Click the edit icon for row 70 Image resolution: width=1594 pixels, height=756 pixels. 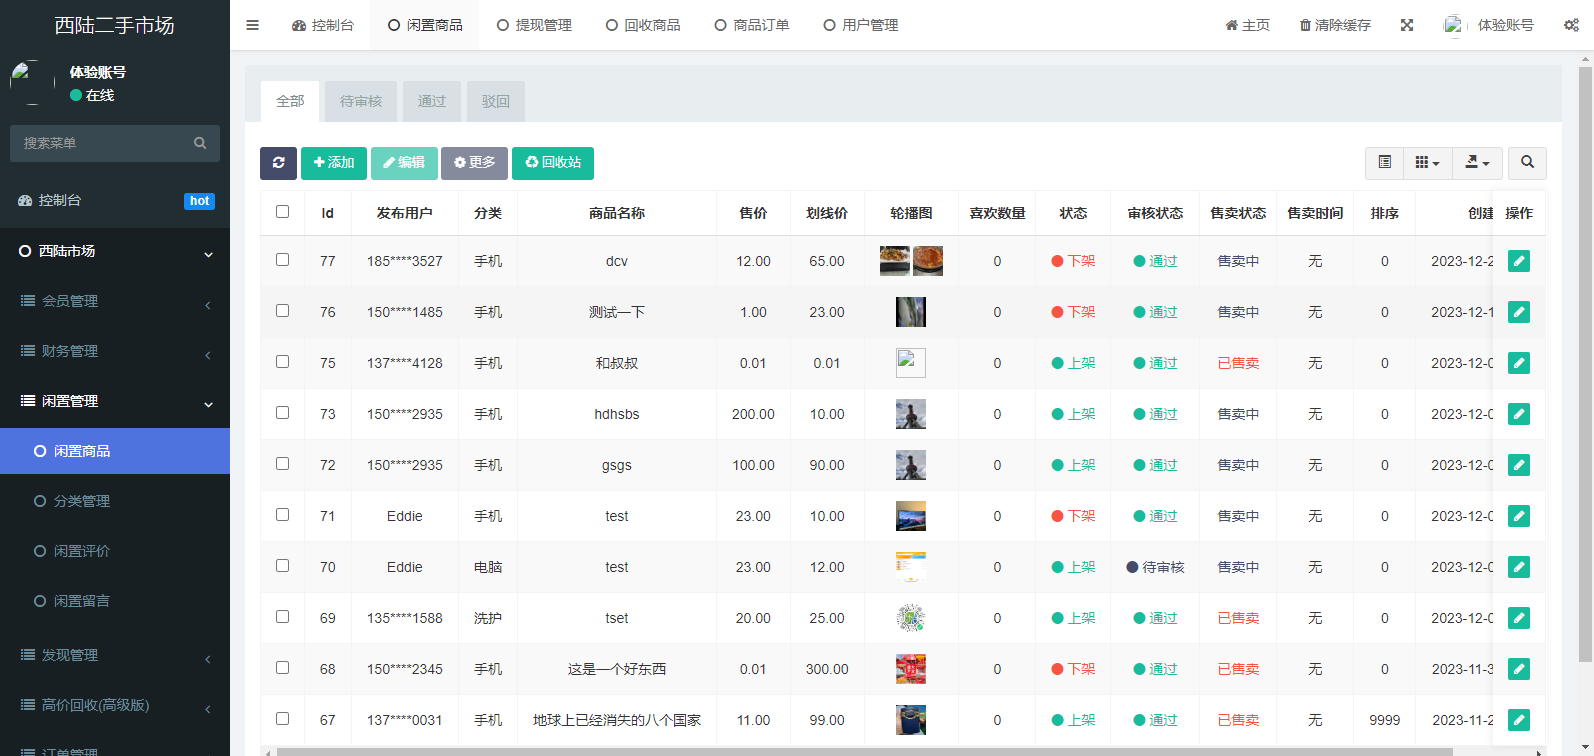coord(1518,567)
